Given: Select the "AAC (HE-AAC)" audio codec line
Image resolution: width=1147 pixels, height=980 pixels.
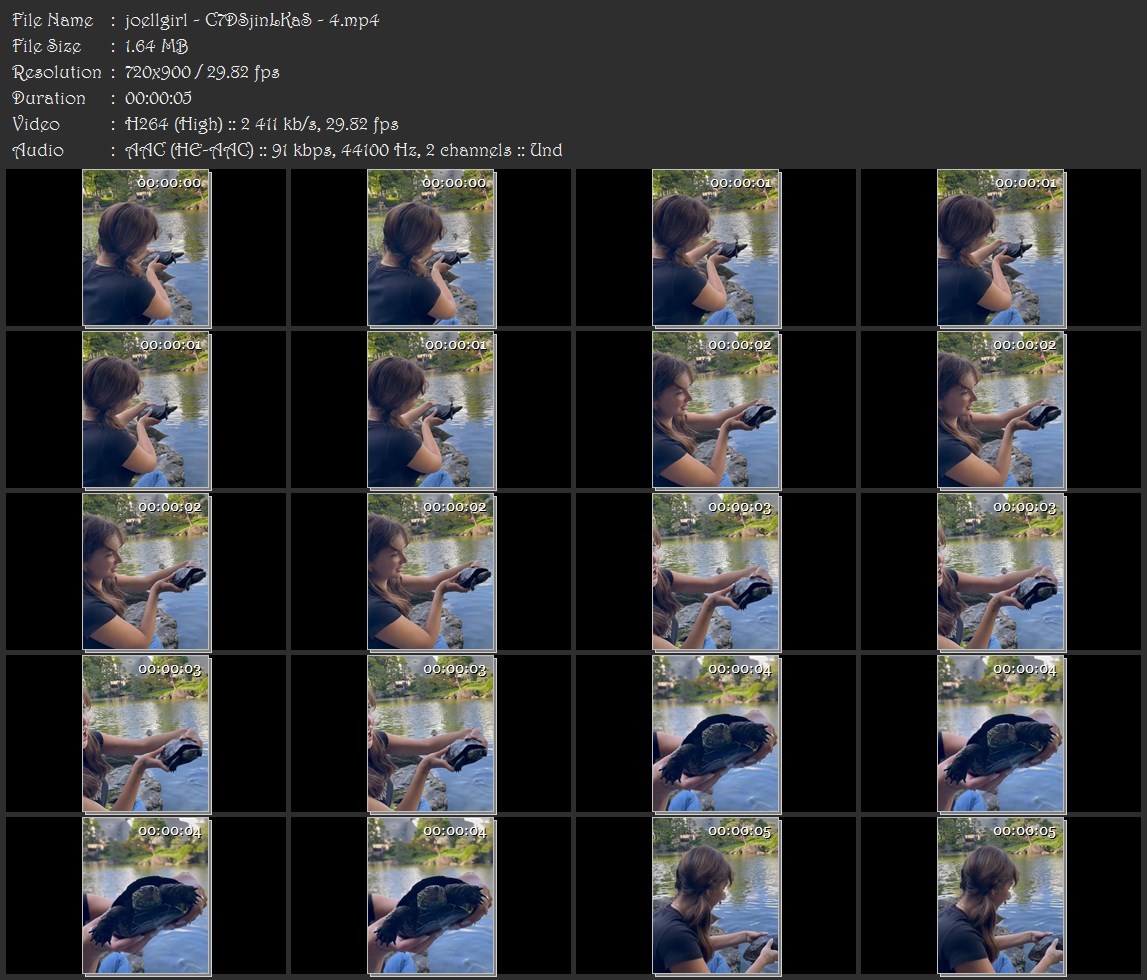Looking at the screenshot, I should (x=344, y=151).
